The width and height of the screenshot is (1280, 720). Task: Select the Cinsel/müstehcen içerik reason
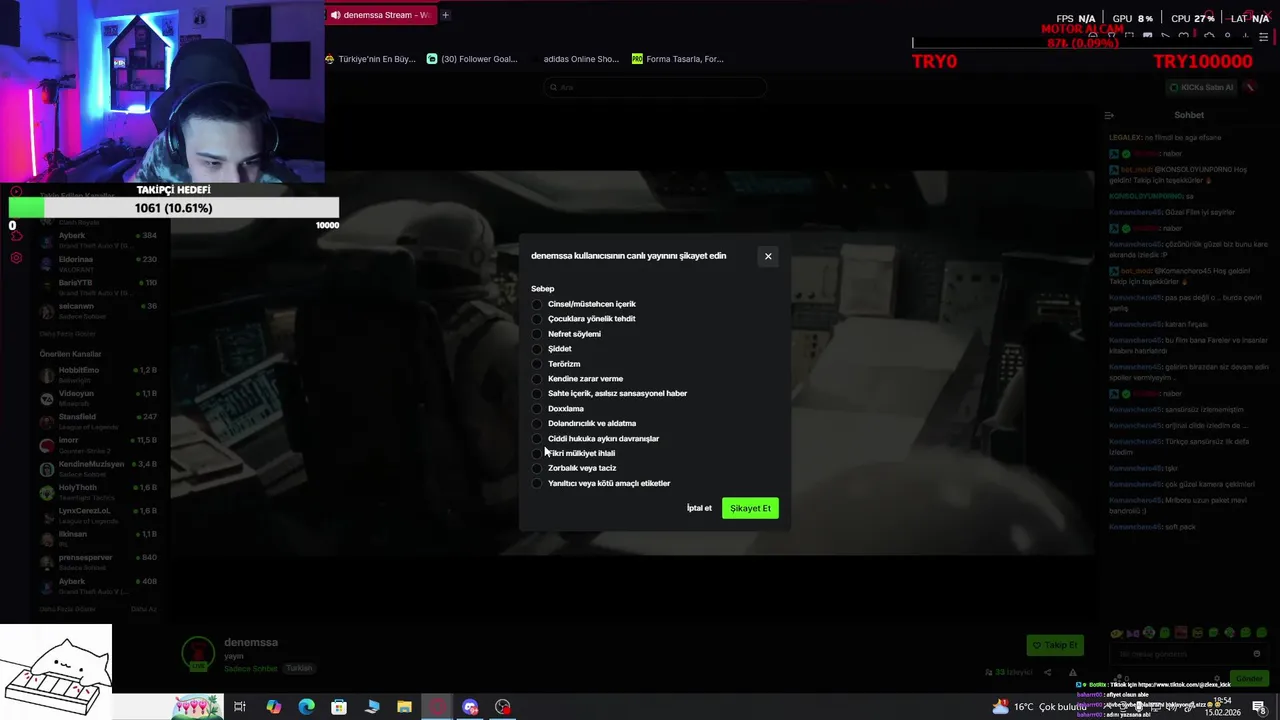click(537, 304)
